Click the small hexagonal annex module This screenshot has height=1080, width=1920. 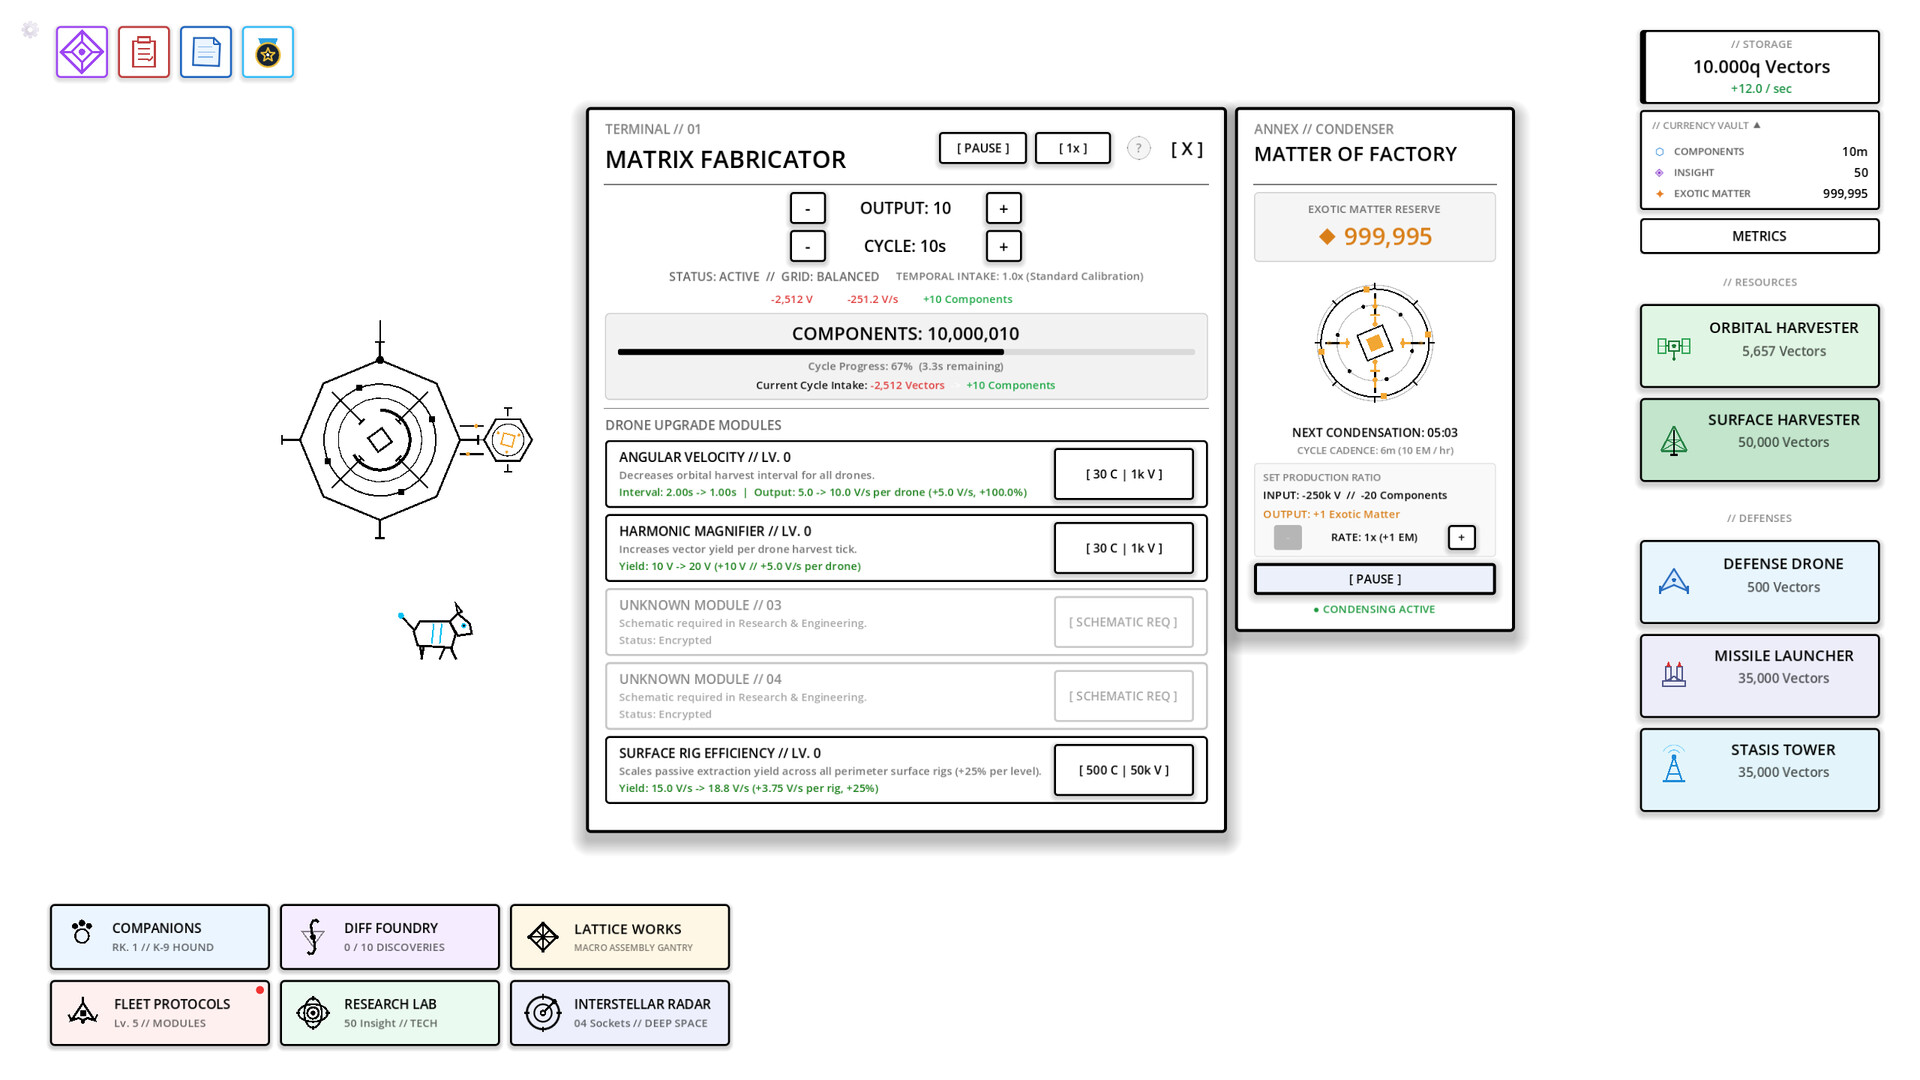coord(508,440)
